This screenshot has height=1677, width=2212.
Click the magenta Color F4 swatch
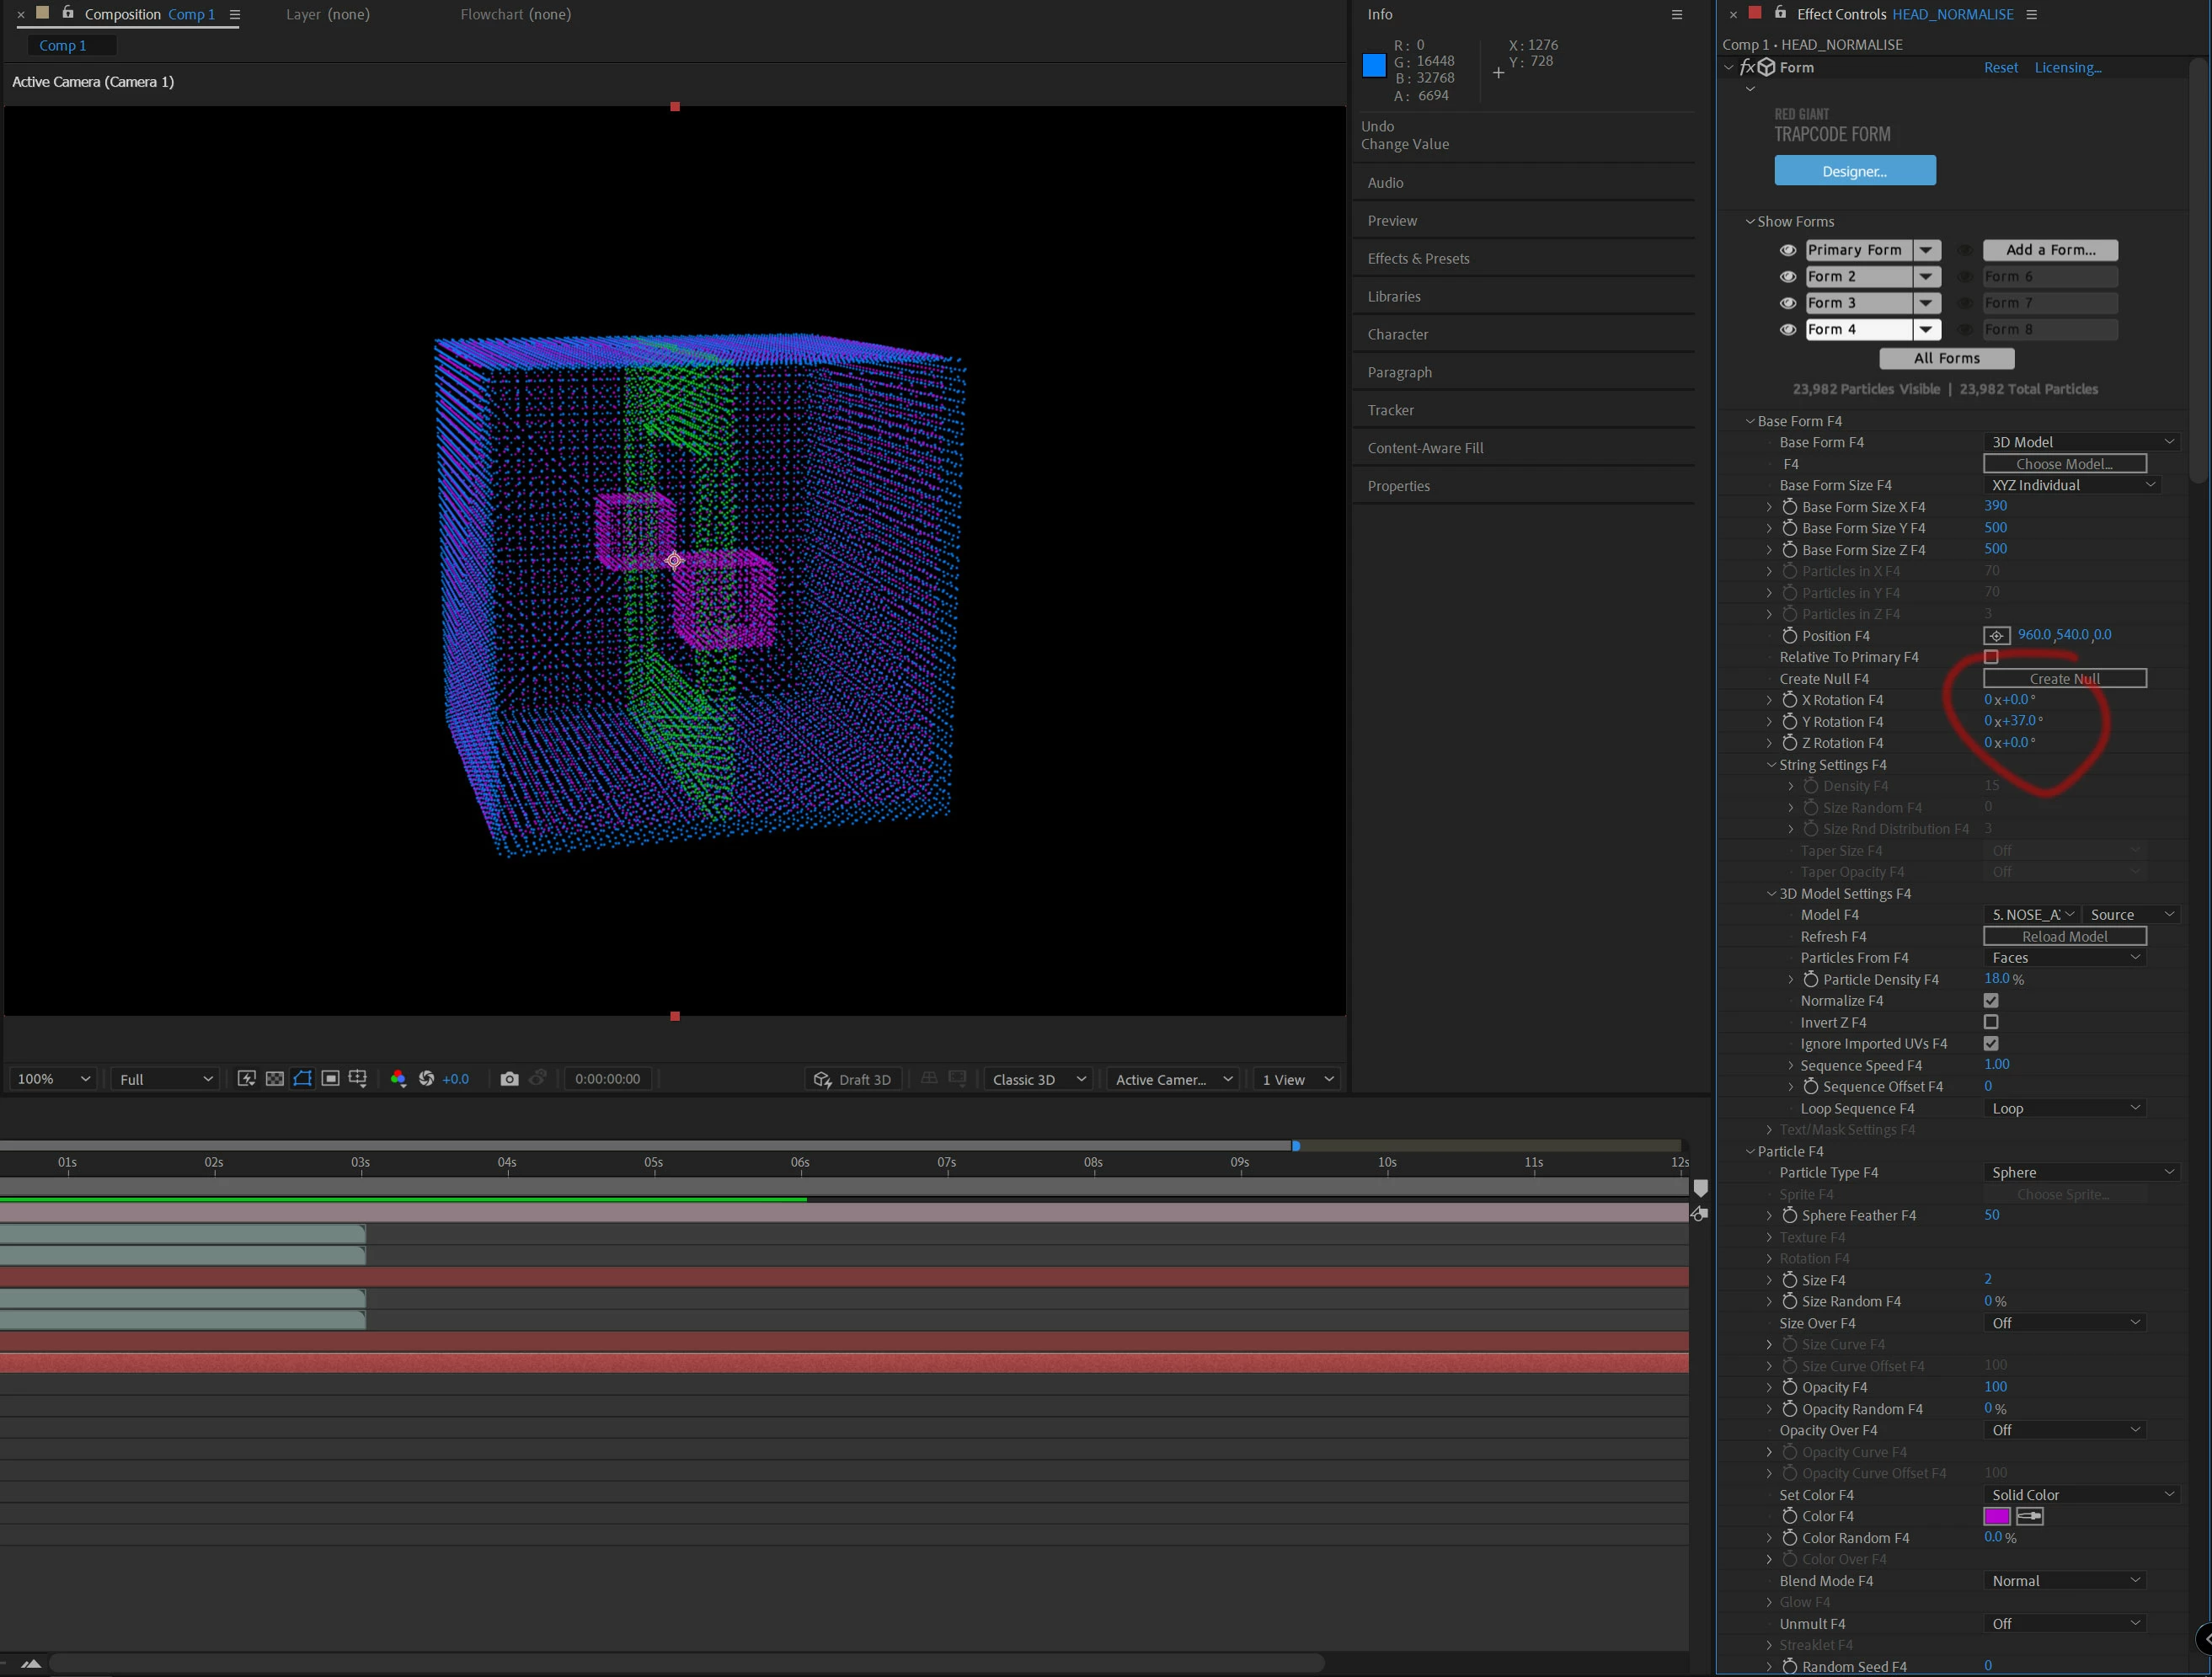[x=1996, y=1516]
